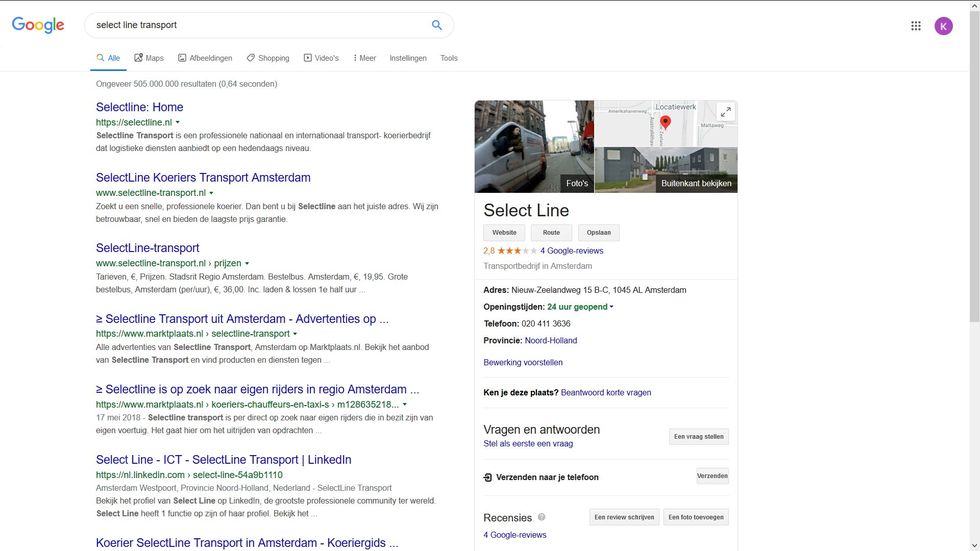Click the phone number 020 411 3636
The width and height of the screenshot is (980, 551).
pos(546,324)
